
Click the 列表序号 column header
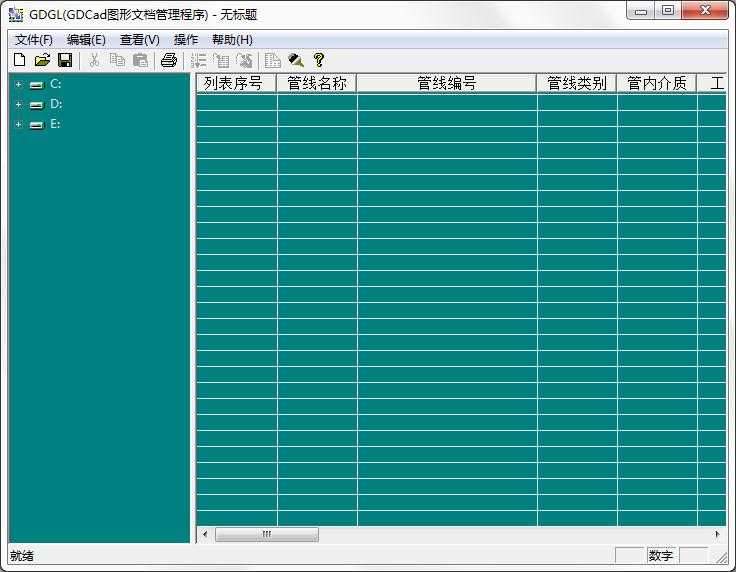click(x=236, y=83)
